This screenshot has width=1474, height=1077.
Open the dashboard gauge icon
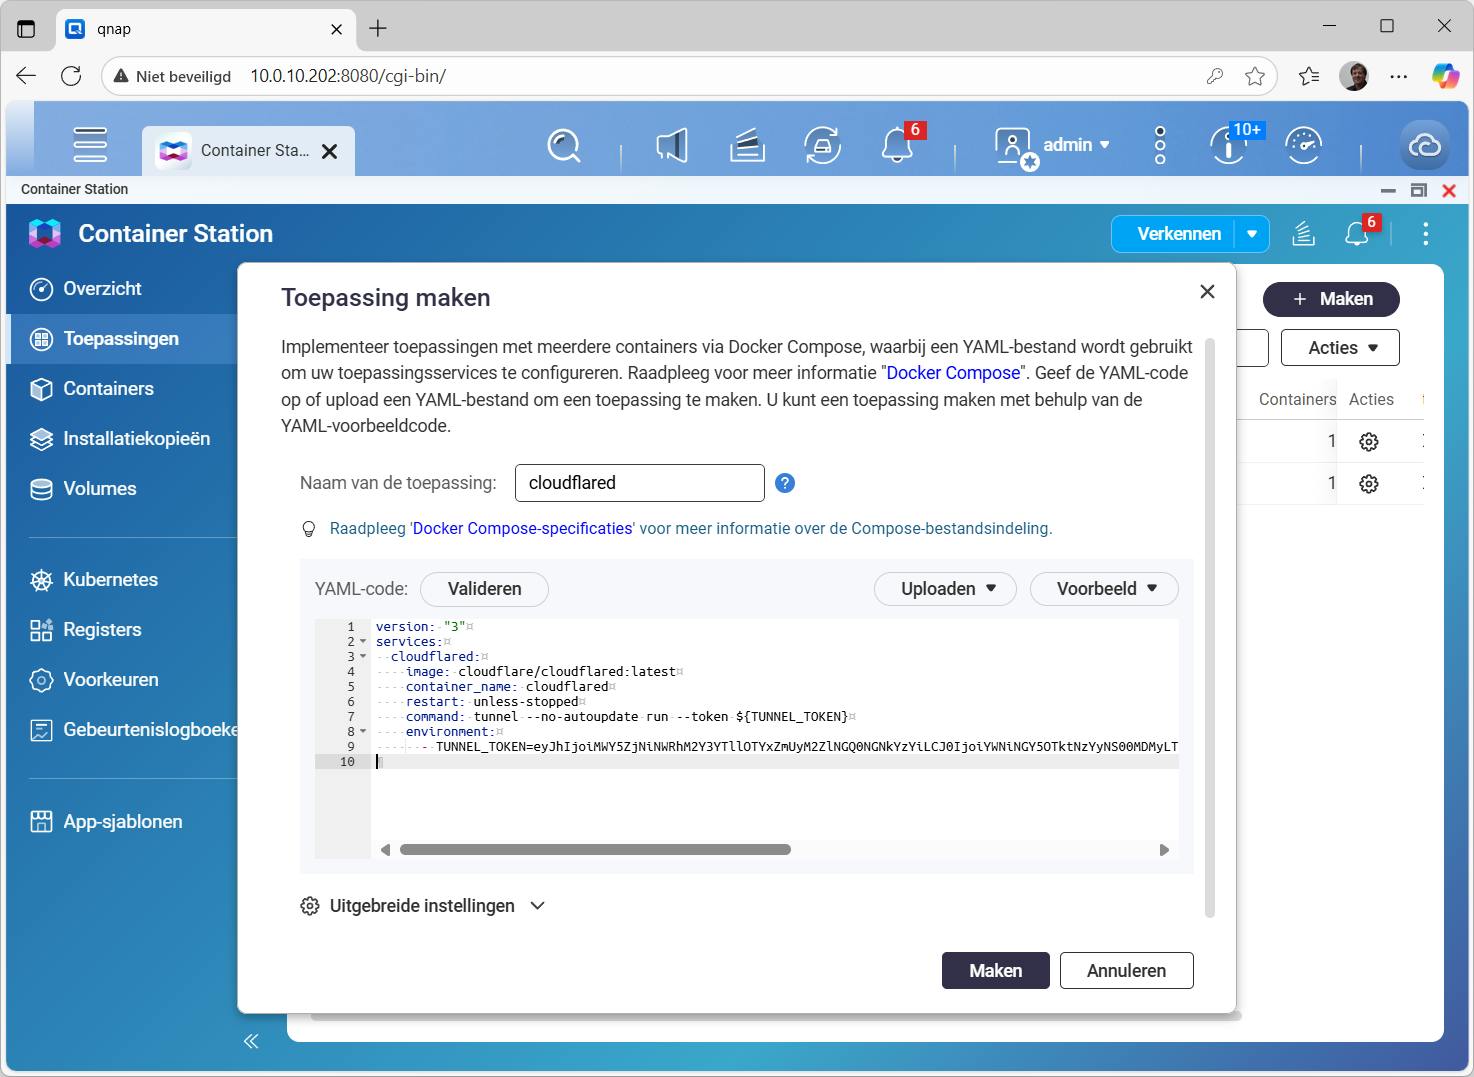pyautogui.click(x=1304, y=146)
